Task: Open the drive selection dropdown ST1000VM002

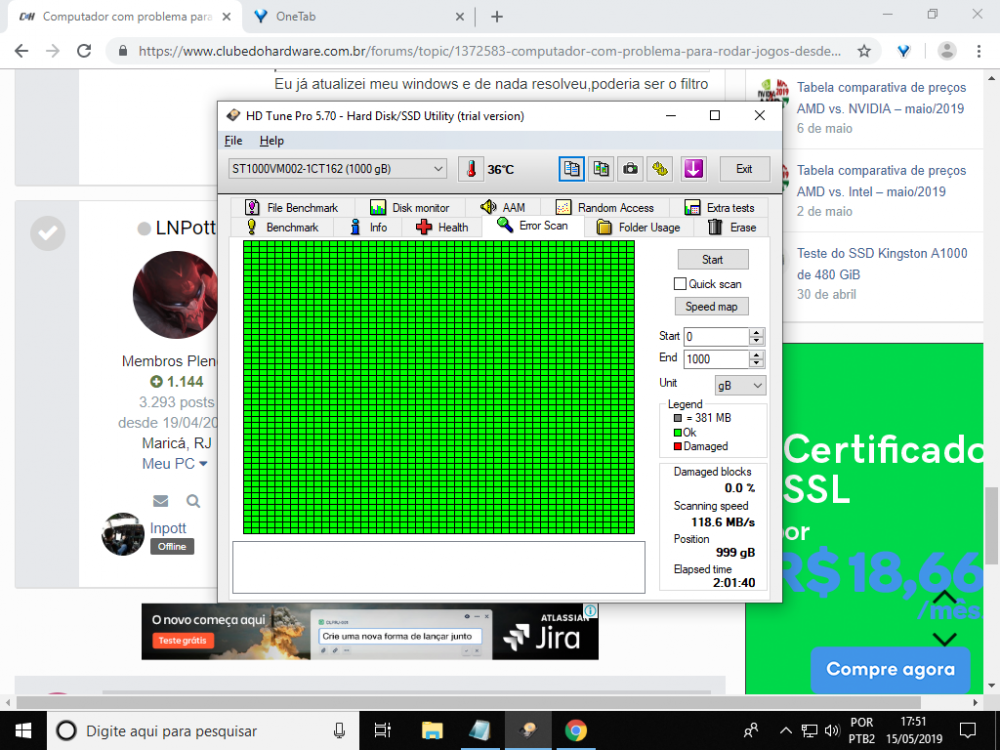Action: [x=338, y=169]
